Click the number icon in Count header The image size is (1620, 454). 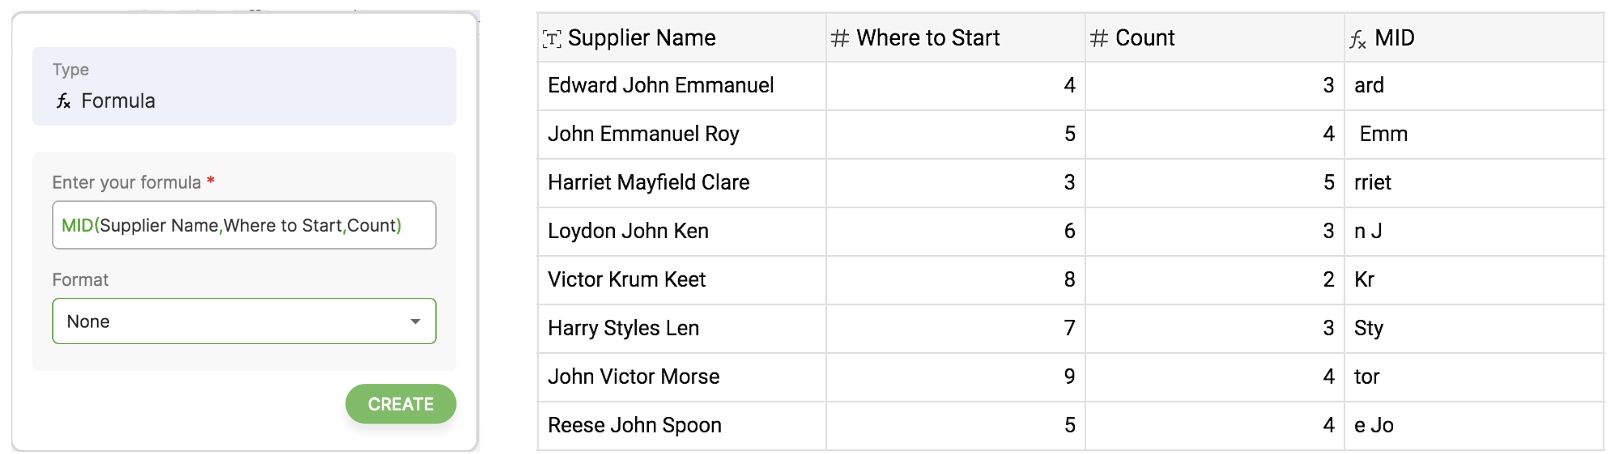(1099, 39)
